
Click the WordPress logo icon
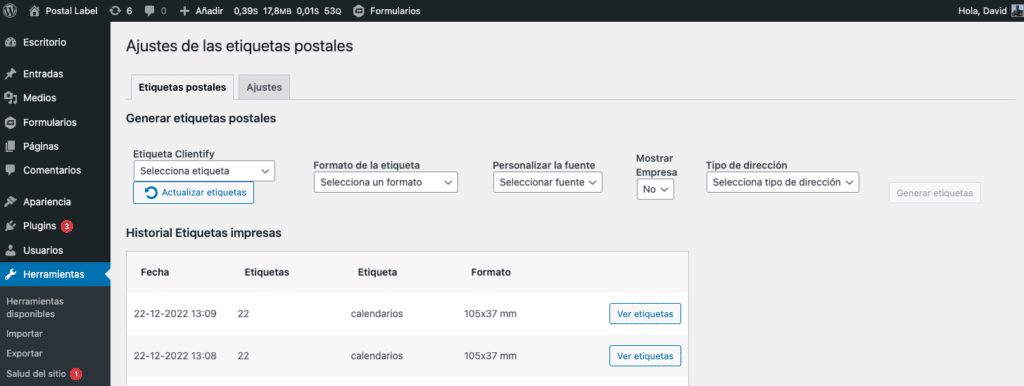pos(10,10)
